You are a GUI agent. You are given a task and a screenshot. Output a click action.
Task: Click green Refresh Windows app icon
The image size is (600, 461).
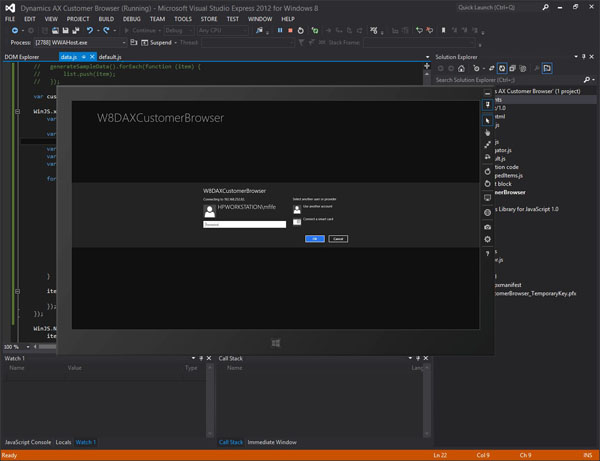pyautogui.click(x=315, y=30)
